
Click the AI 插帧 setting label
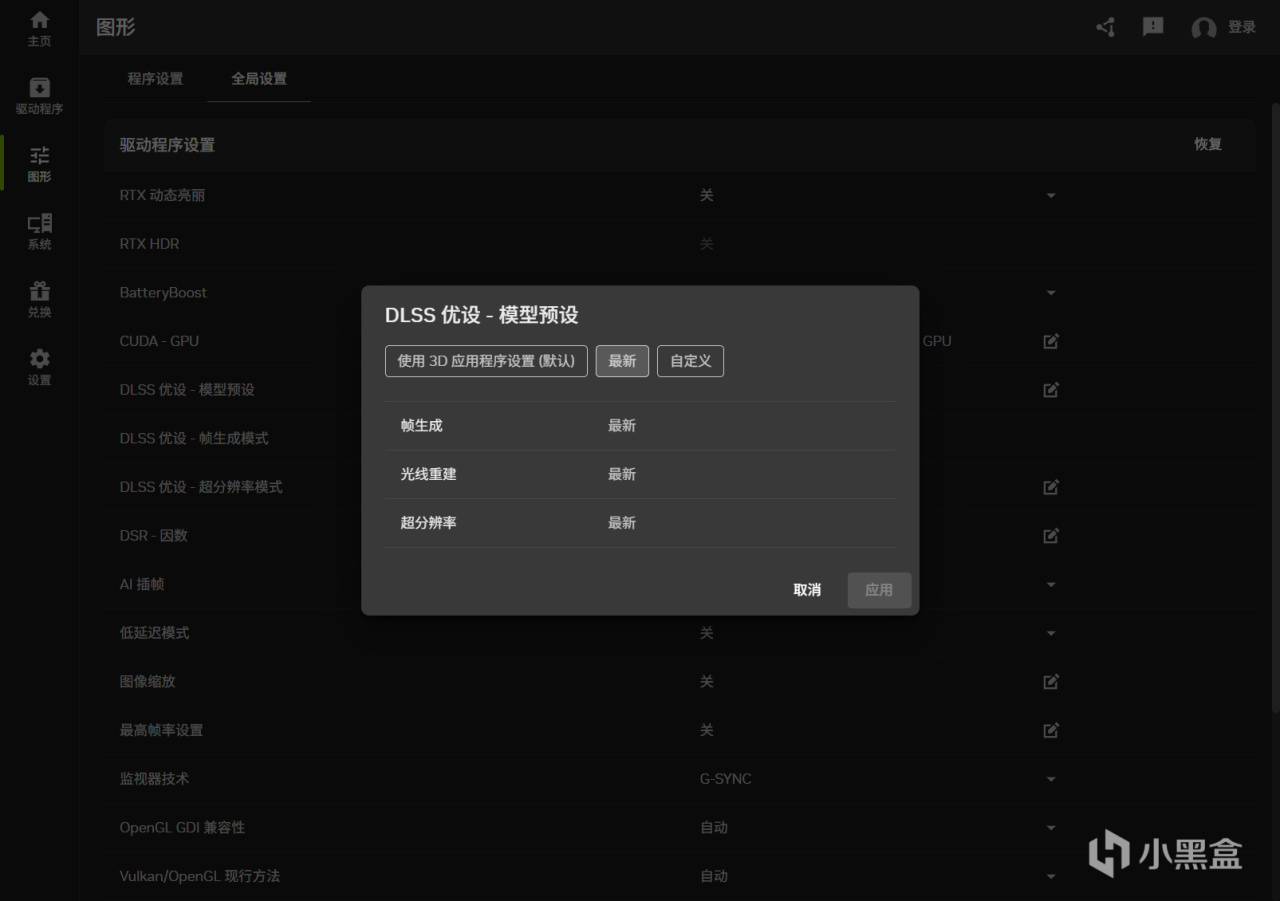pyautogui.click(x=142, y=584)
